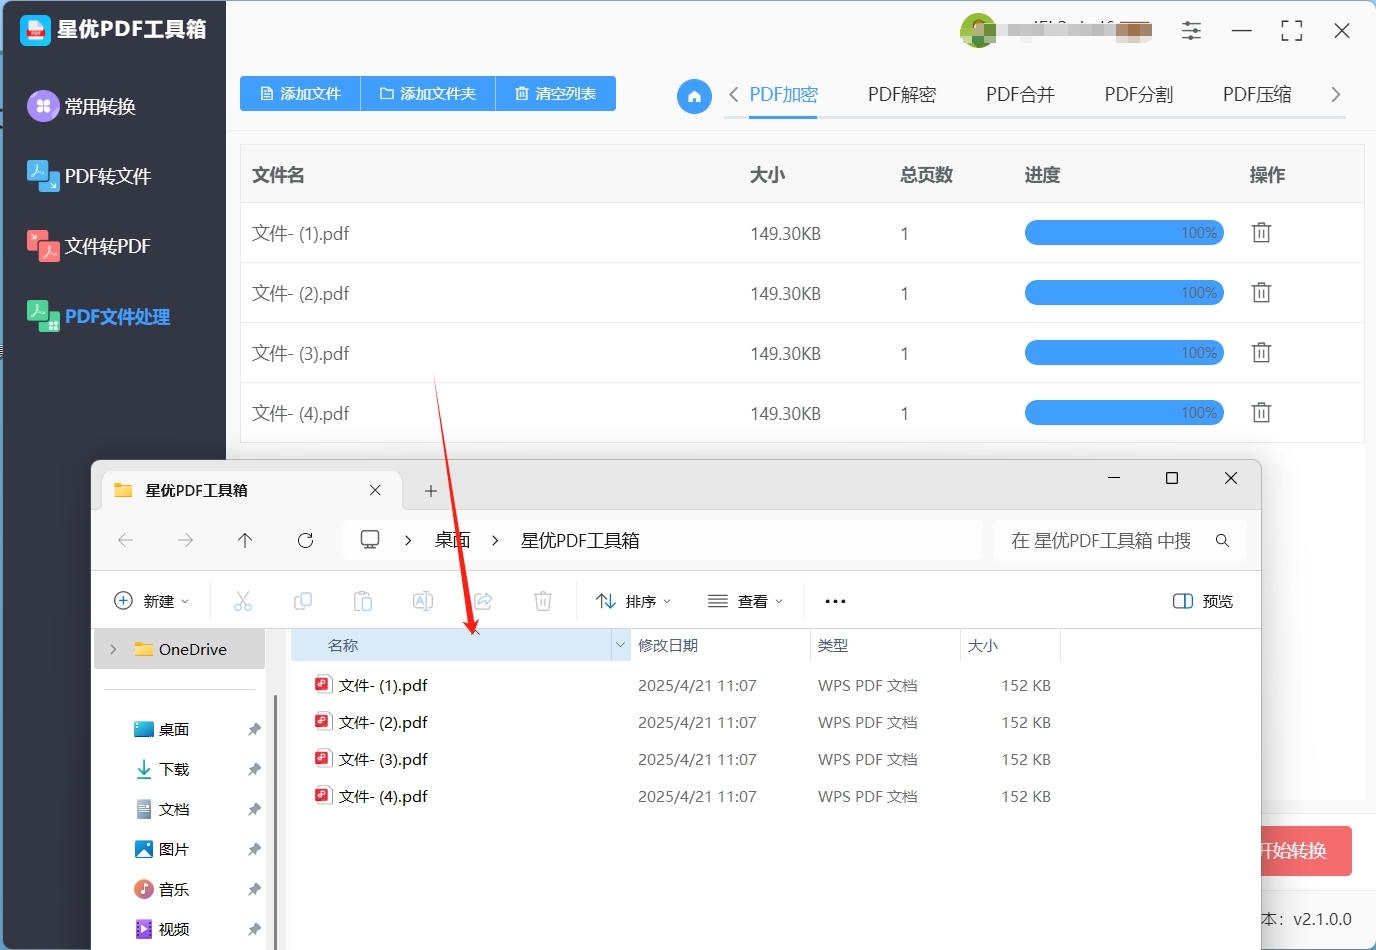Open settings sliders icon in title bar
The width and height of the screenshot is (1376, 950).
coord(1191,31)
